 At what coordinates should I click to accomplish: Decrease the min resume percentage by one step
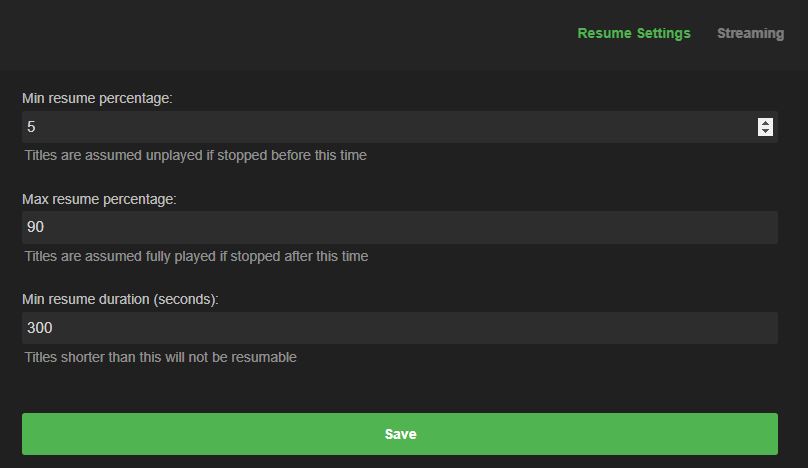pyautogui.click(x=765, y=131)
